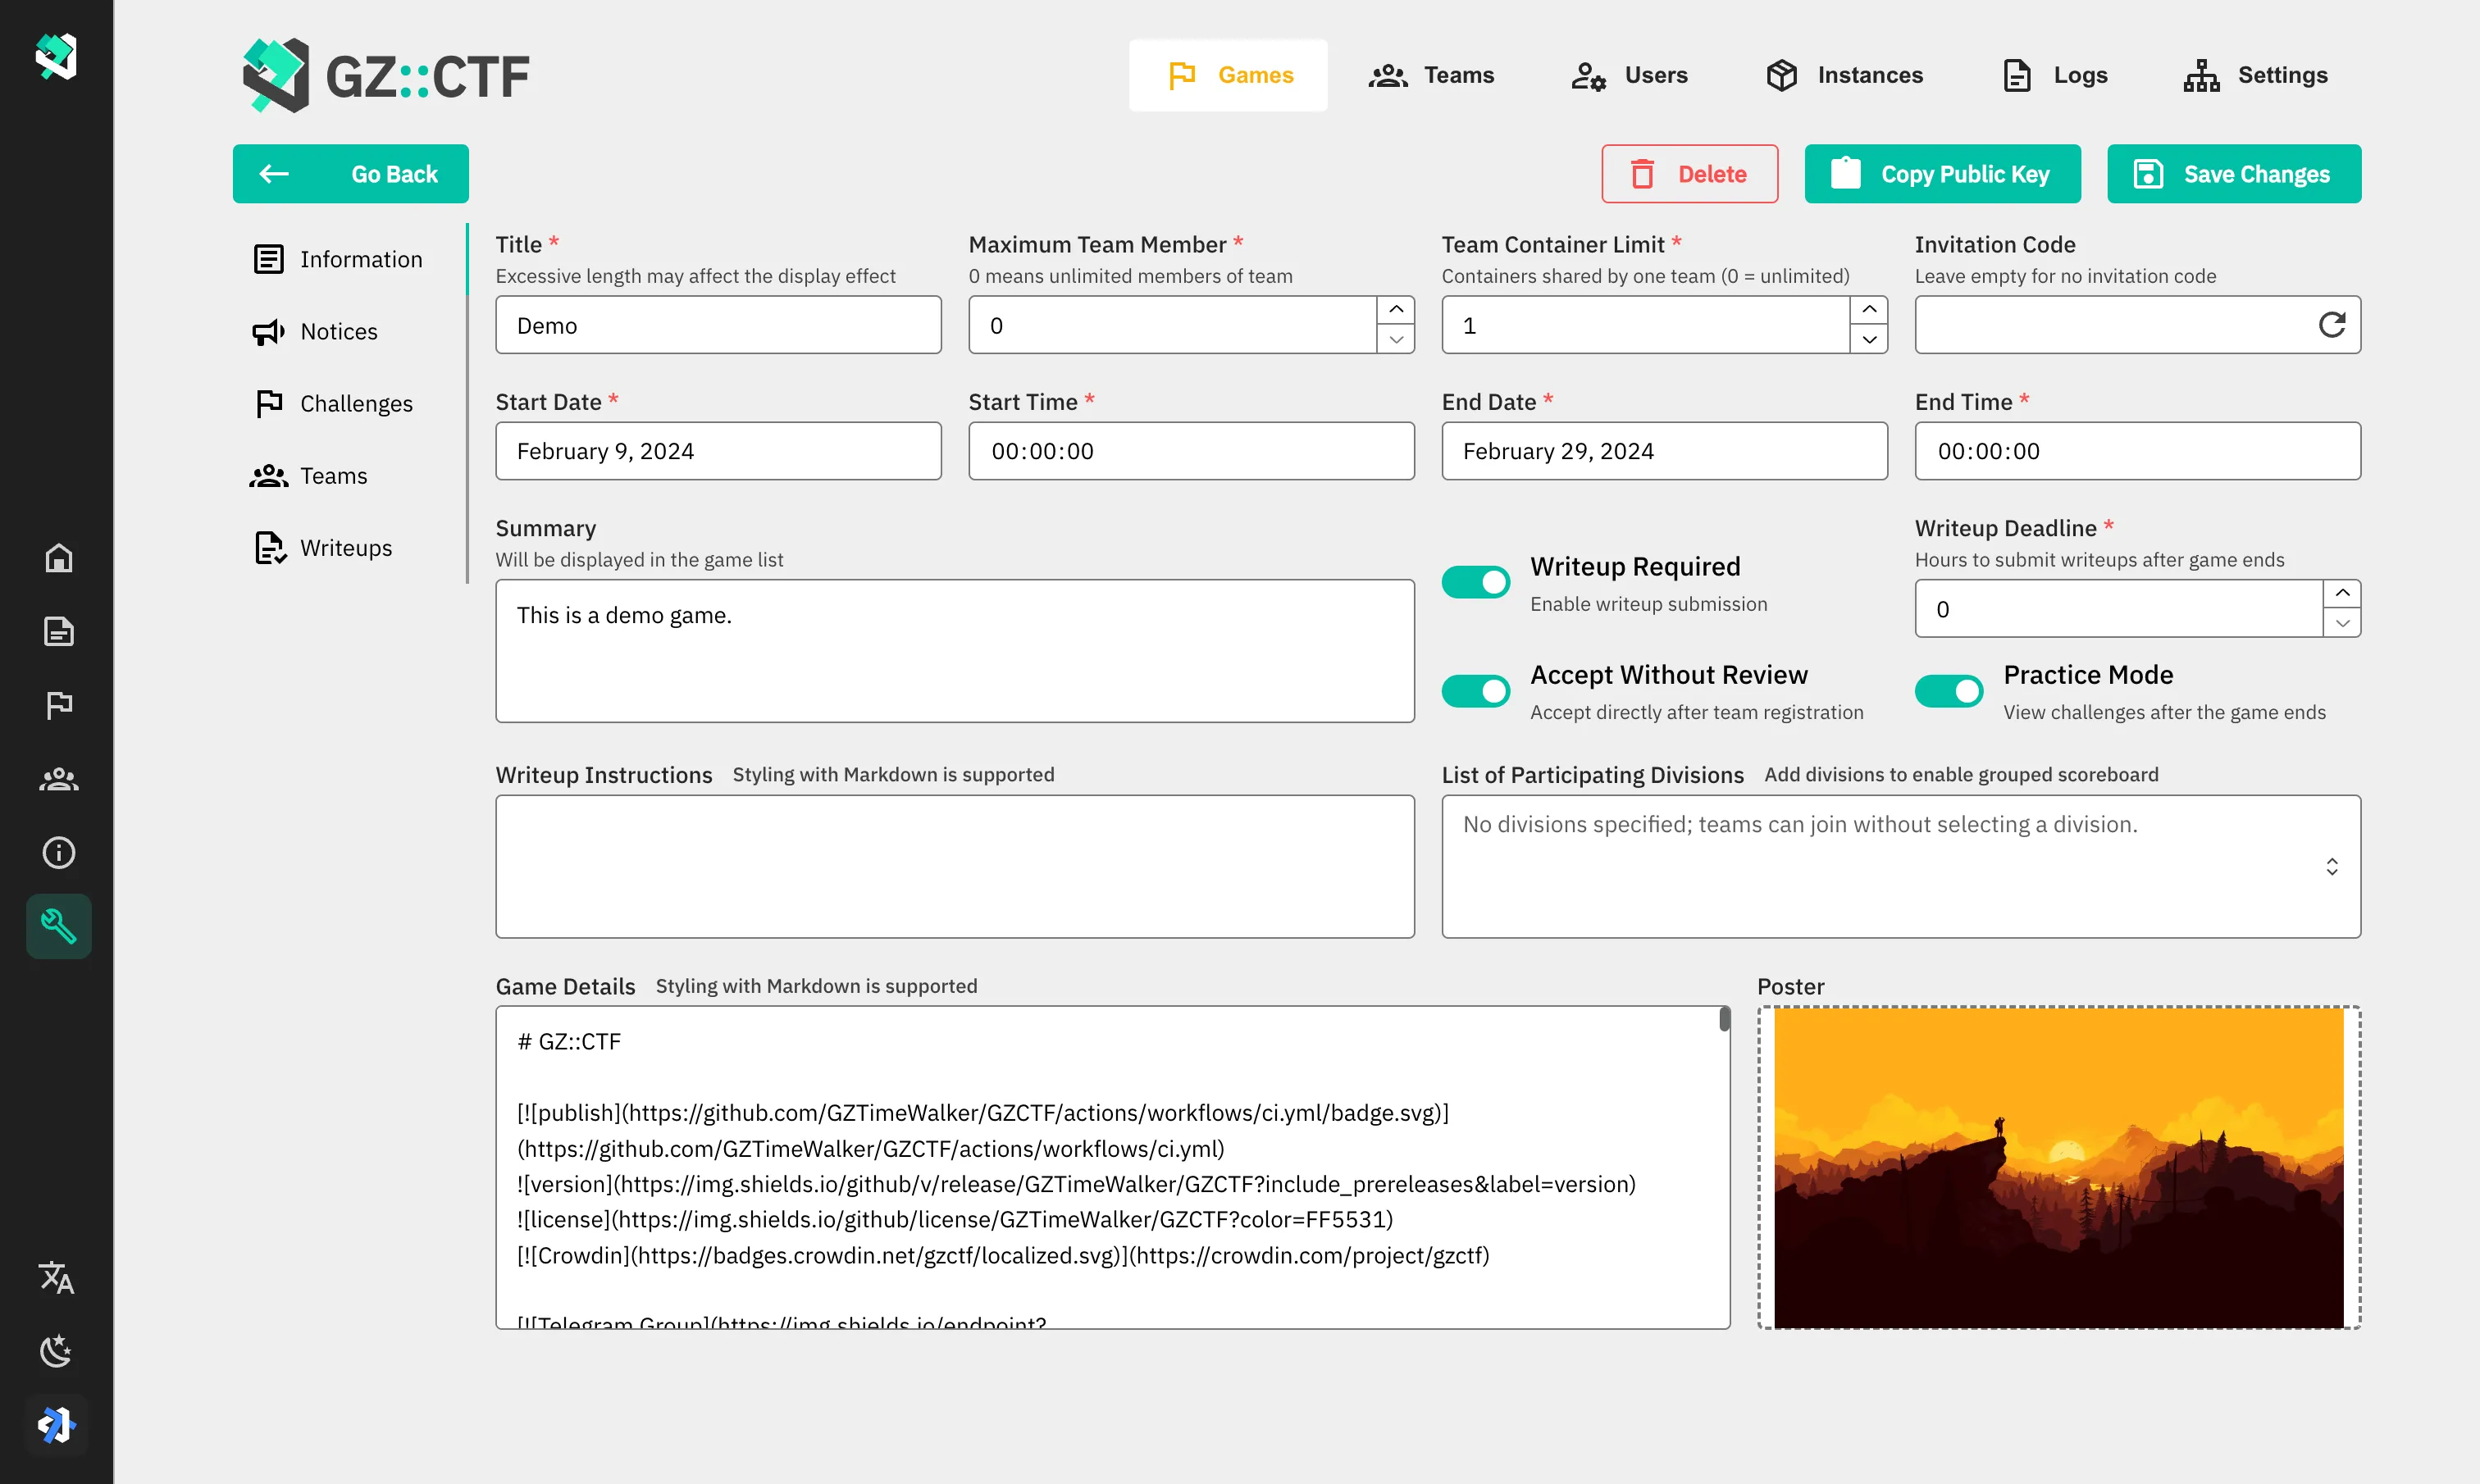Viewport: 2480px width, 1484px height.
Task: Click the admin wrench icon in sidebar
Action: (x=58, y=926)
